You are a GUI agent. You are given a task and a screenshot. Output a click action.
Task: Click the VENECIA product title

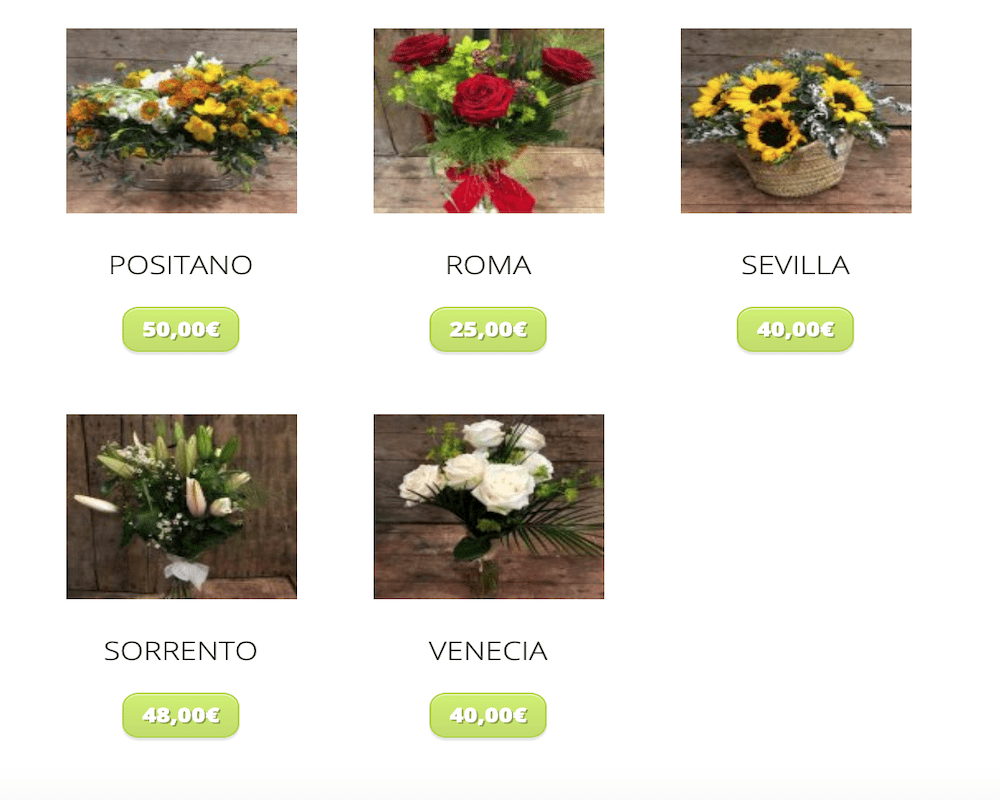click(x=489, y=651)
